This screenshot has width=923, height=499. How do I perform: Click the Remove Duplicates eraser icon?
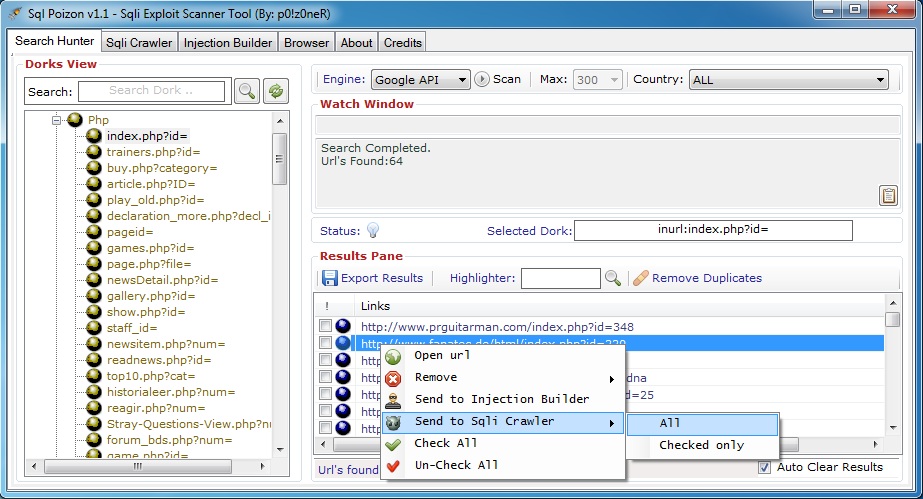point(640,278)
